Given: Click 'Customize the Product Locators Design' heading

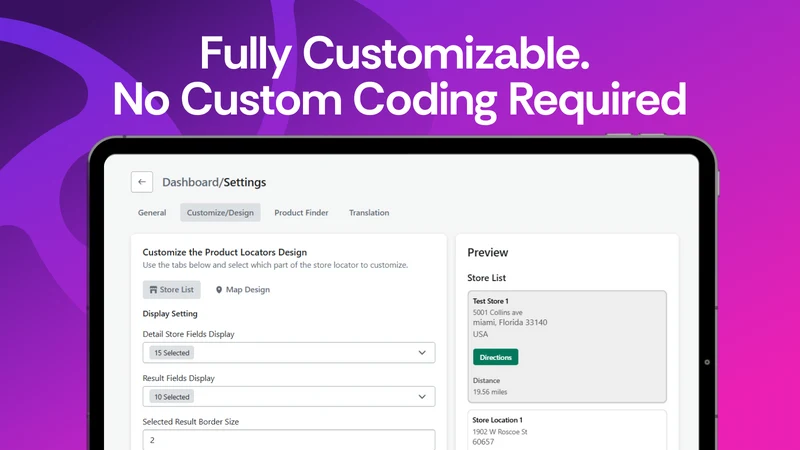Looking at the screenshot, I should pyautogui.click(x=224, y=252).
